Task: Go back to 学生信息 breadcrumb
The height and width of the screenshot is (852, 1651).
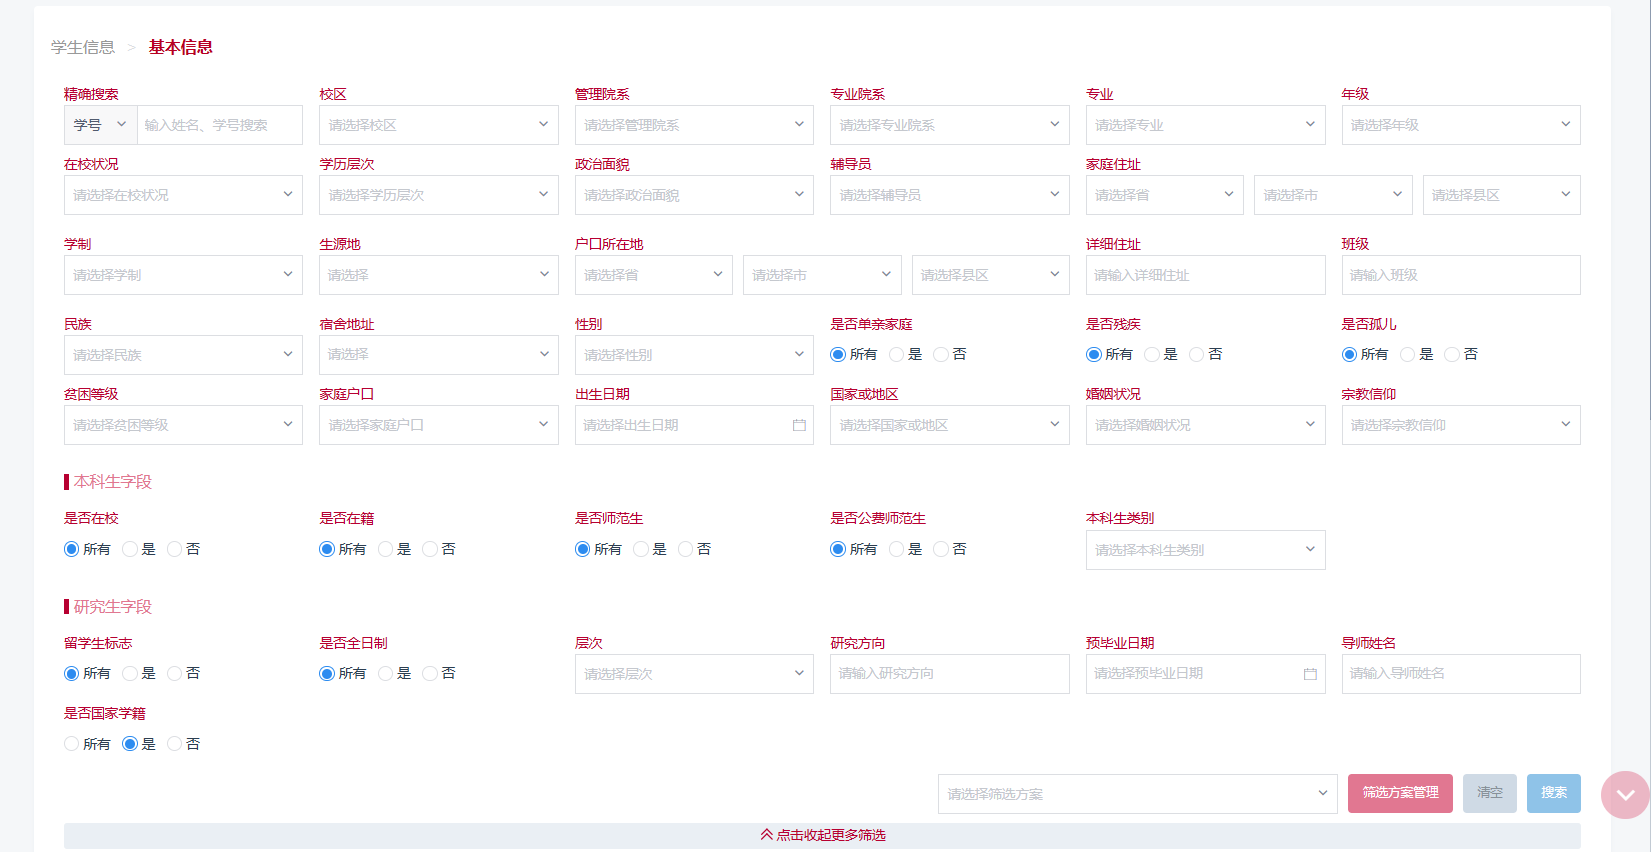Action: tap(83, 47)
